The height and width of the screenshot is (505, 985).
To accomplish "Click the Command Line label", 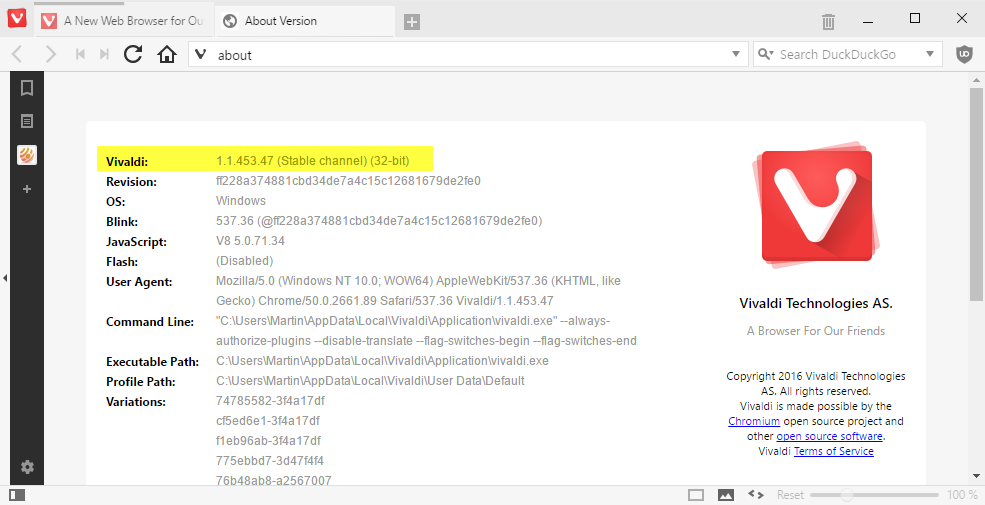I will point(150,322).
